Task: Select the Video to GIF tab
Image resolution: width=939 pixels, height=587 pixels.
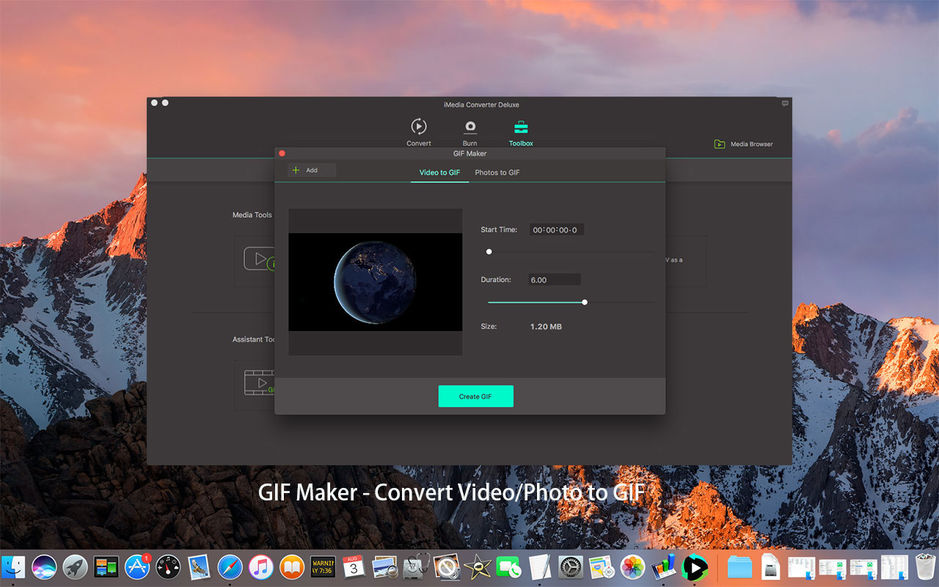Action: (438, 172)
